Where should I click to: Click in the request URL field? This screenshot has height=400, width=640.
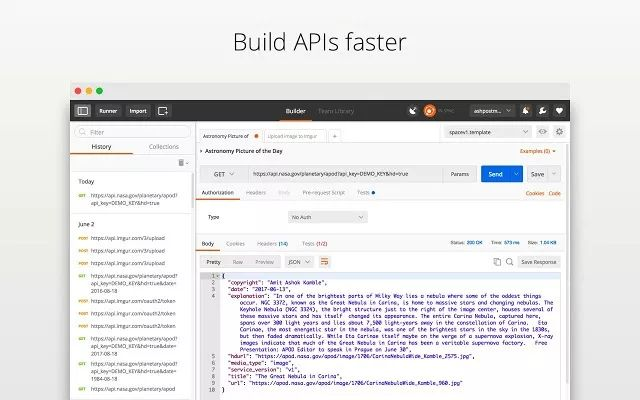346,174
